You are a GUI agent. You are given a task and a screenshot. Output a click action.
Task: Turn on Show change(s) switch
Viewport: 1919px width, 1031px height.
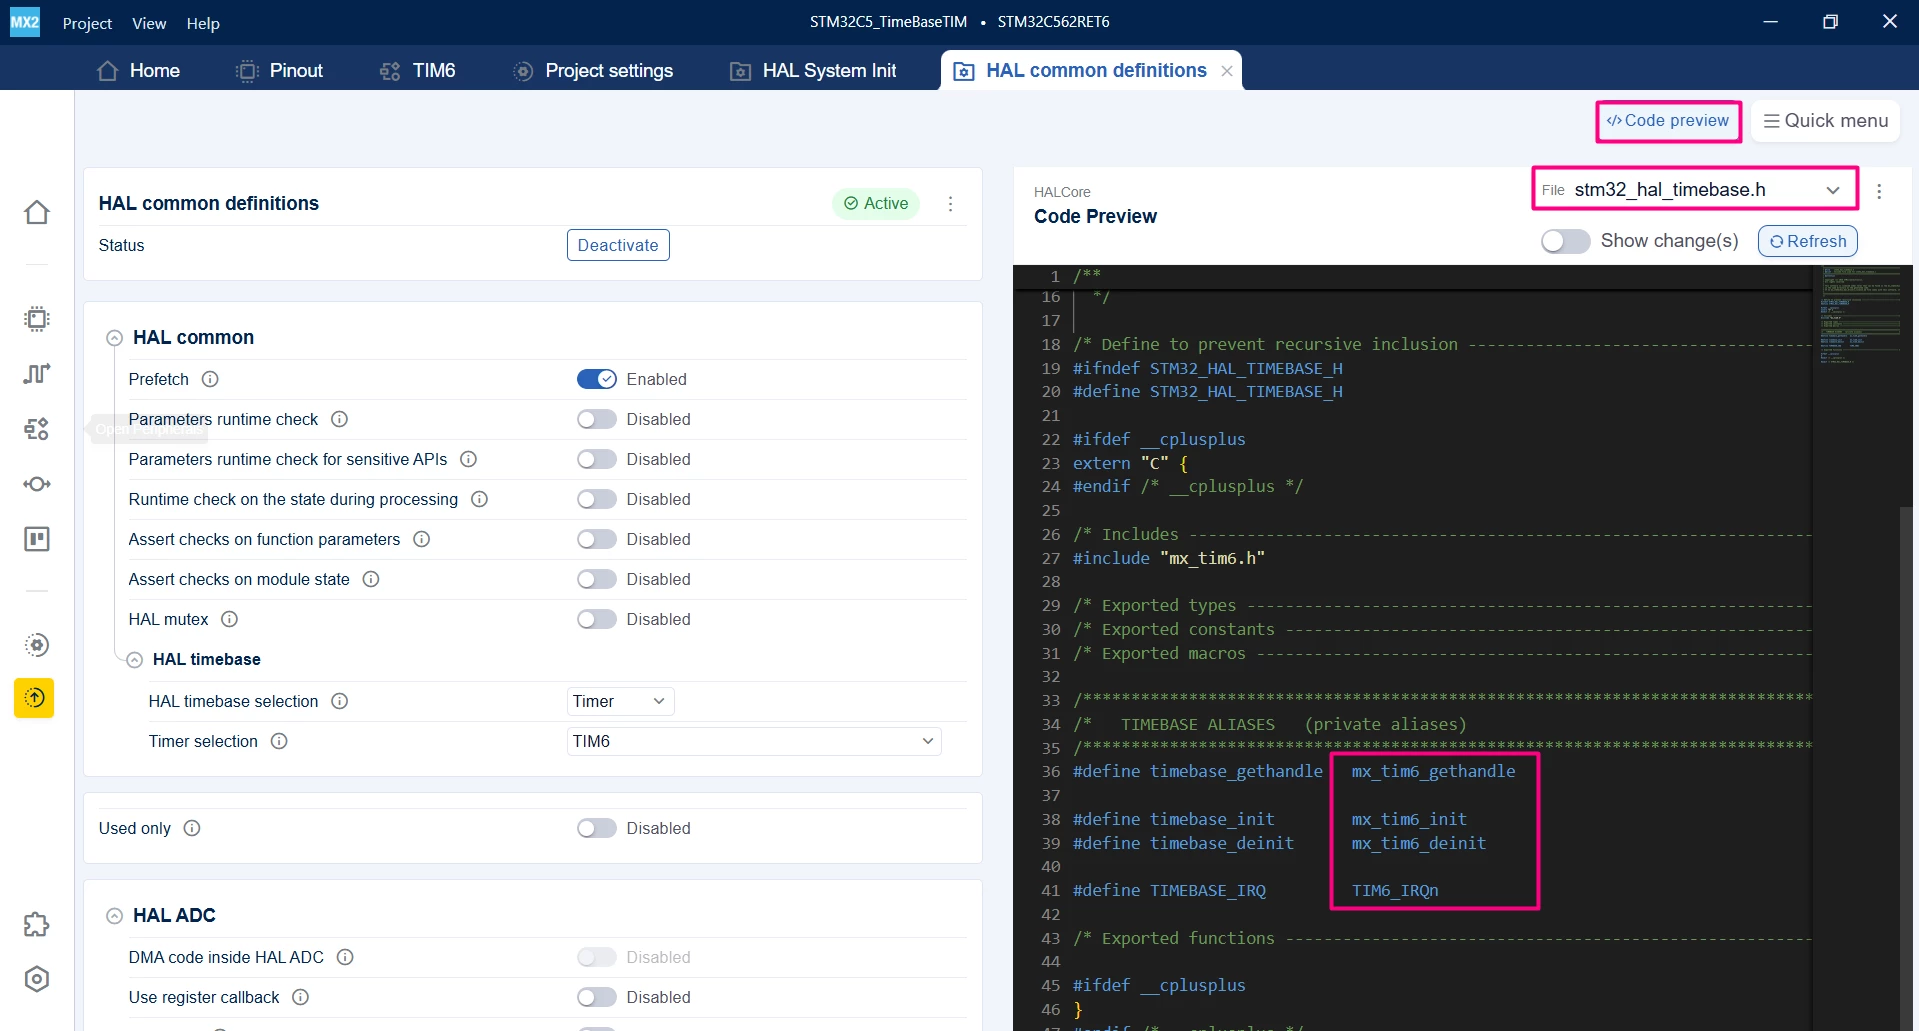click(1565, 241)
